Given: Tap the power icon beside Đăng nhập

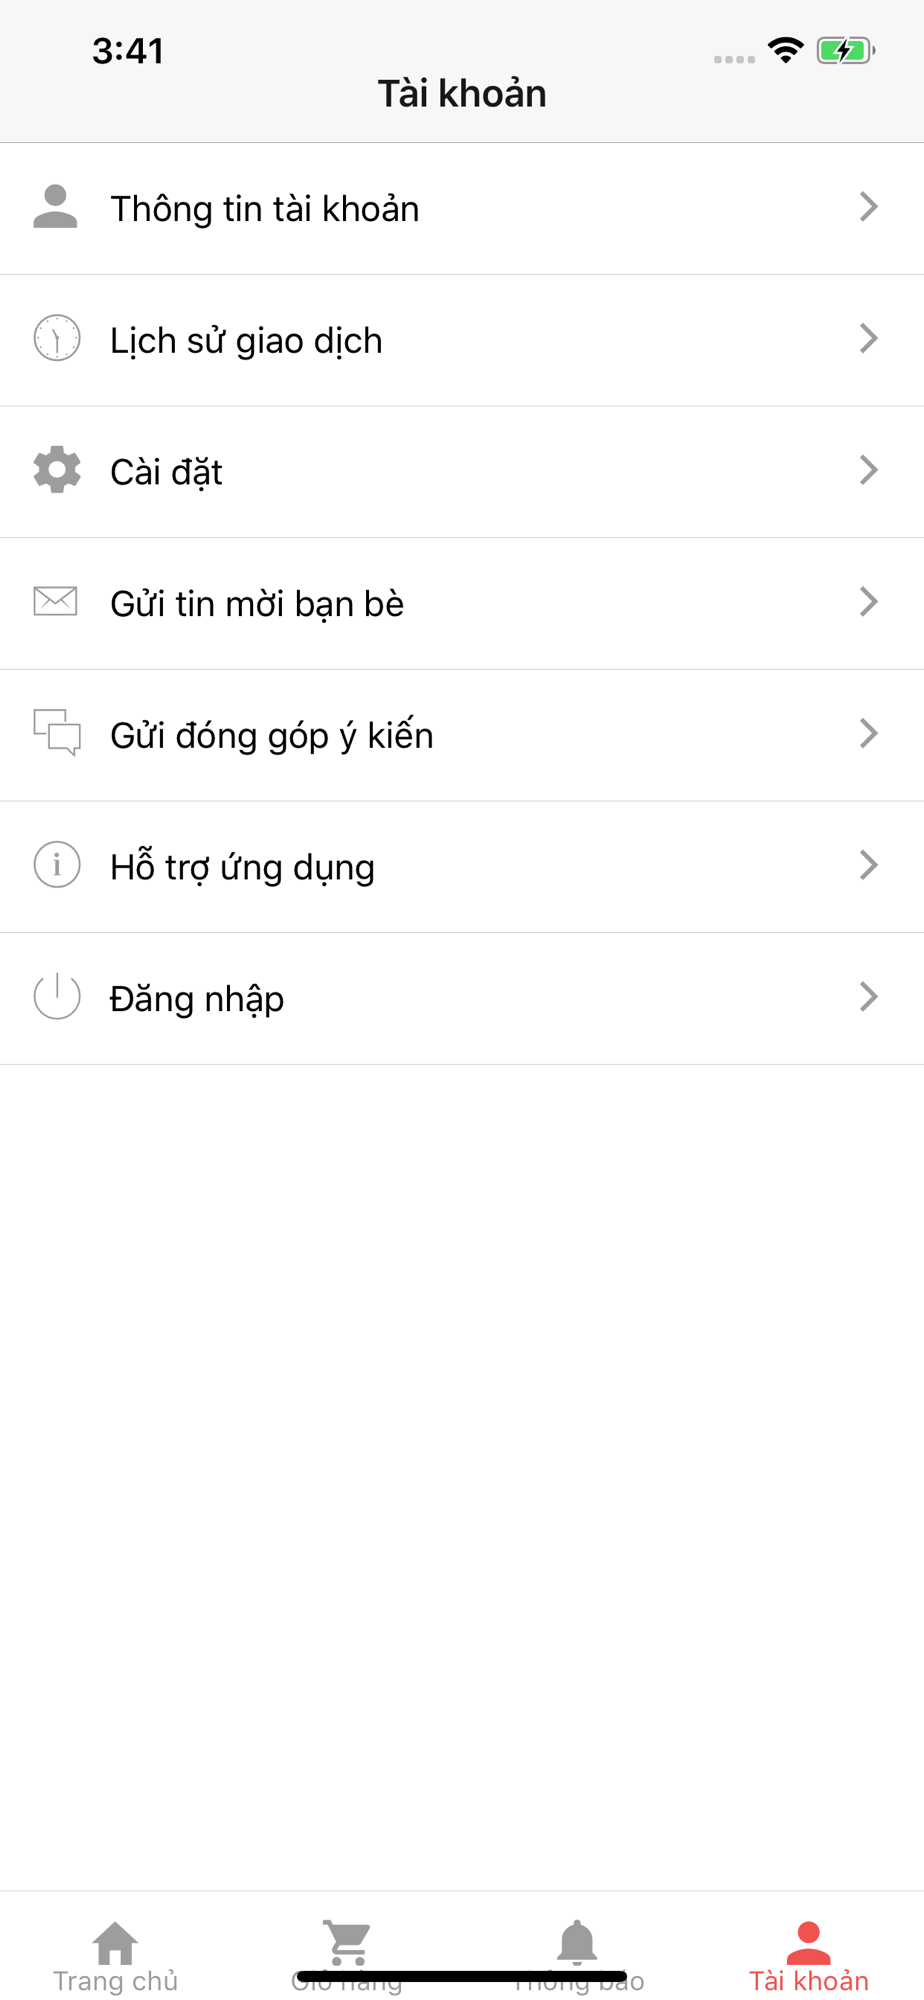Looking at the screenshot, I should point(57,996).
